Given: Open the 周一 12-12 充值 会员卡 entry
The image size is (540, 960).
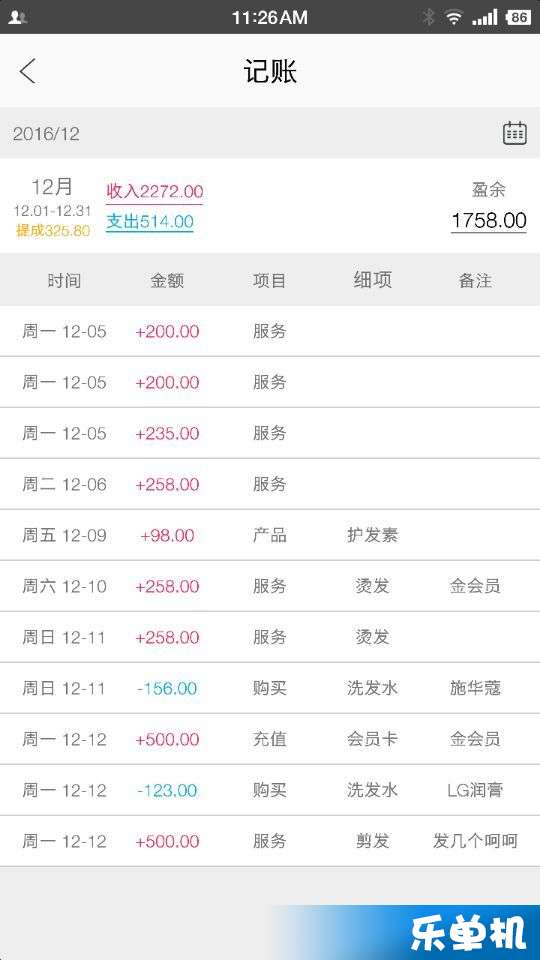Looking at the screenshot, I should coord(270,739).
